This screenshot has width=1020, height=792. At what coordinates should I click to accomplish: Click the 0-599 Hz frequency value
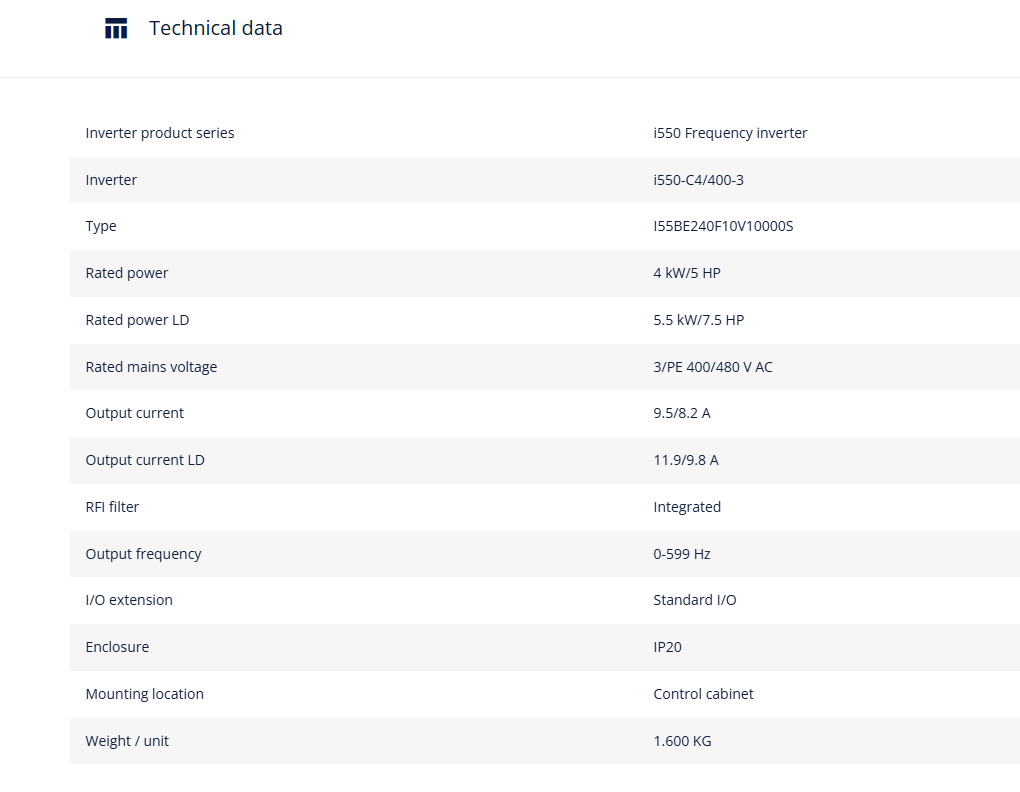click(x=681, y=553)
